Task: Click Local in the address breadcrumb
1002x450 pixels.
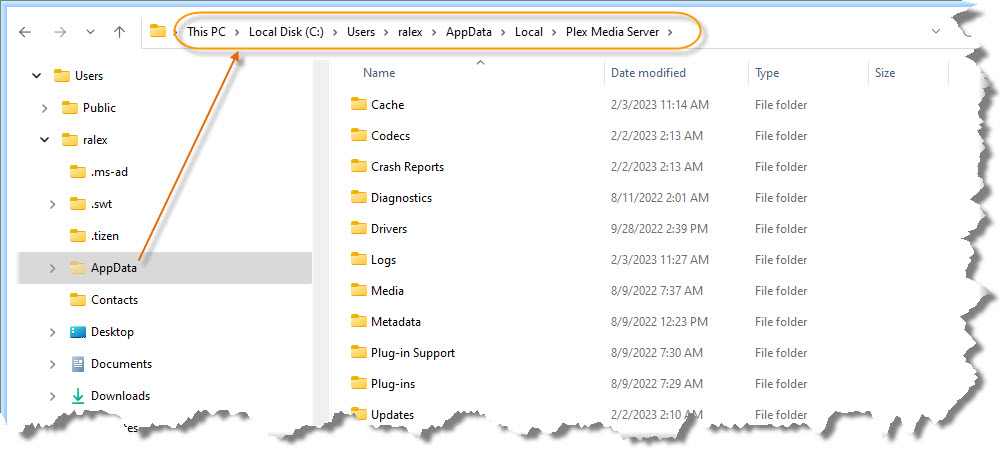Action: coord(529,31)
